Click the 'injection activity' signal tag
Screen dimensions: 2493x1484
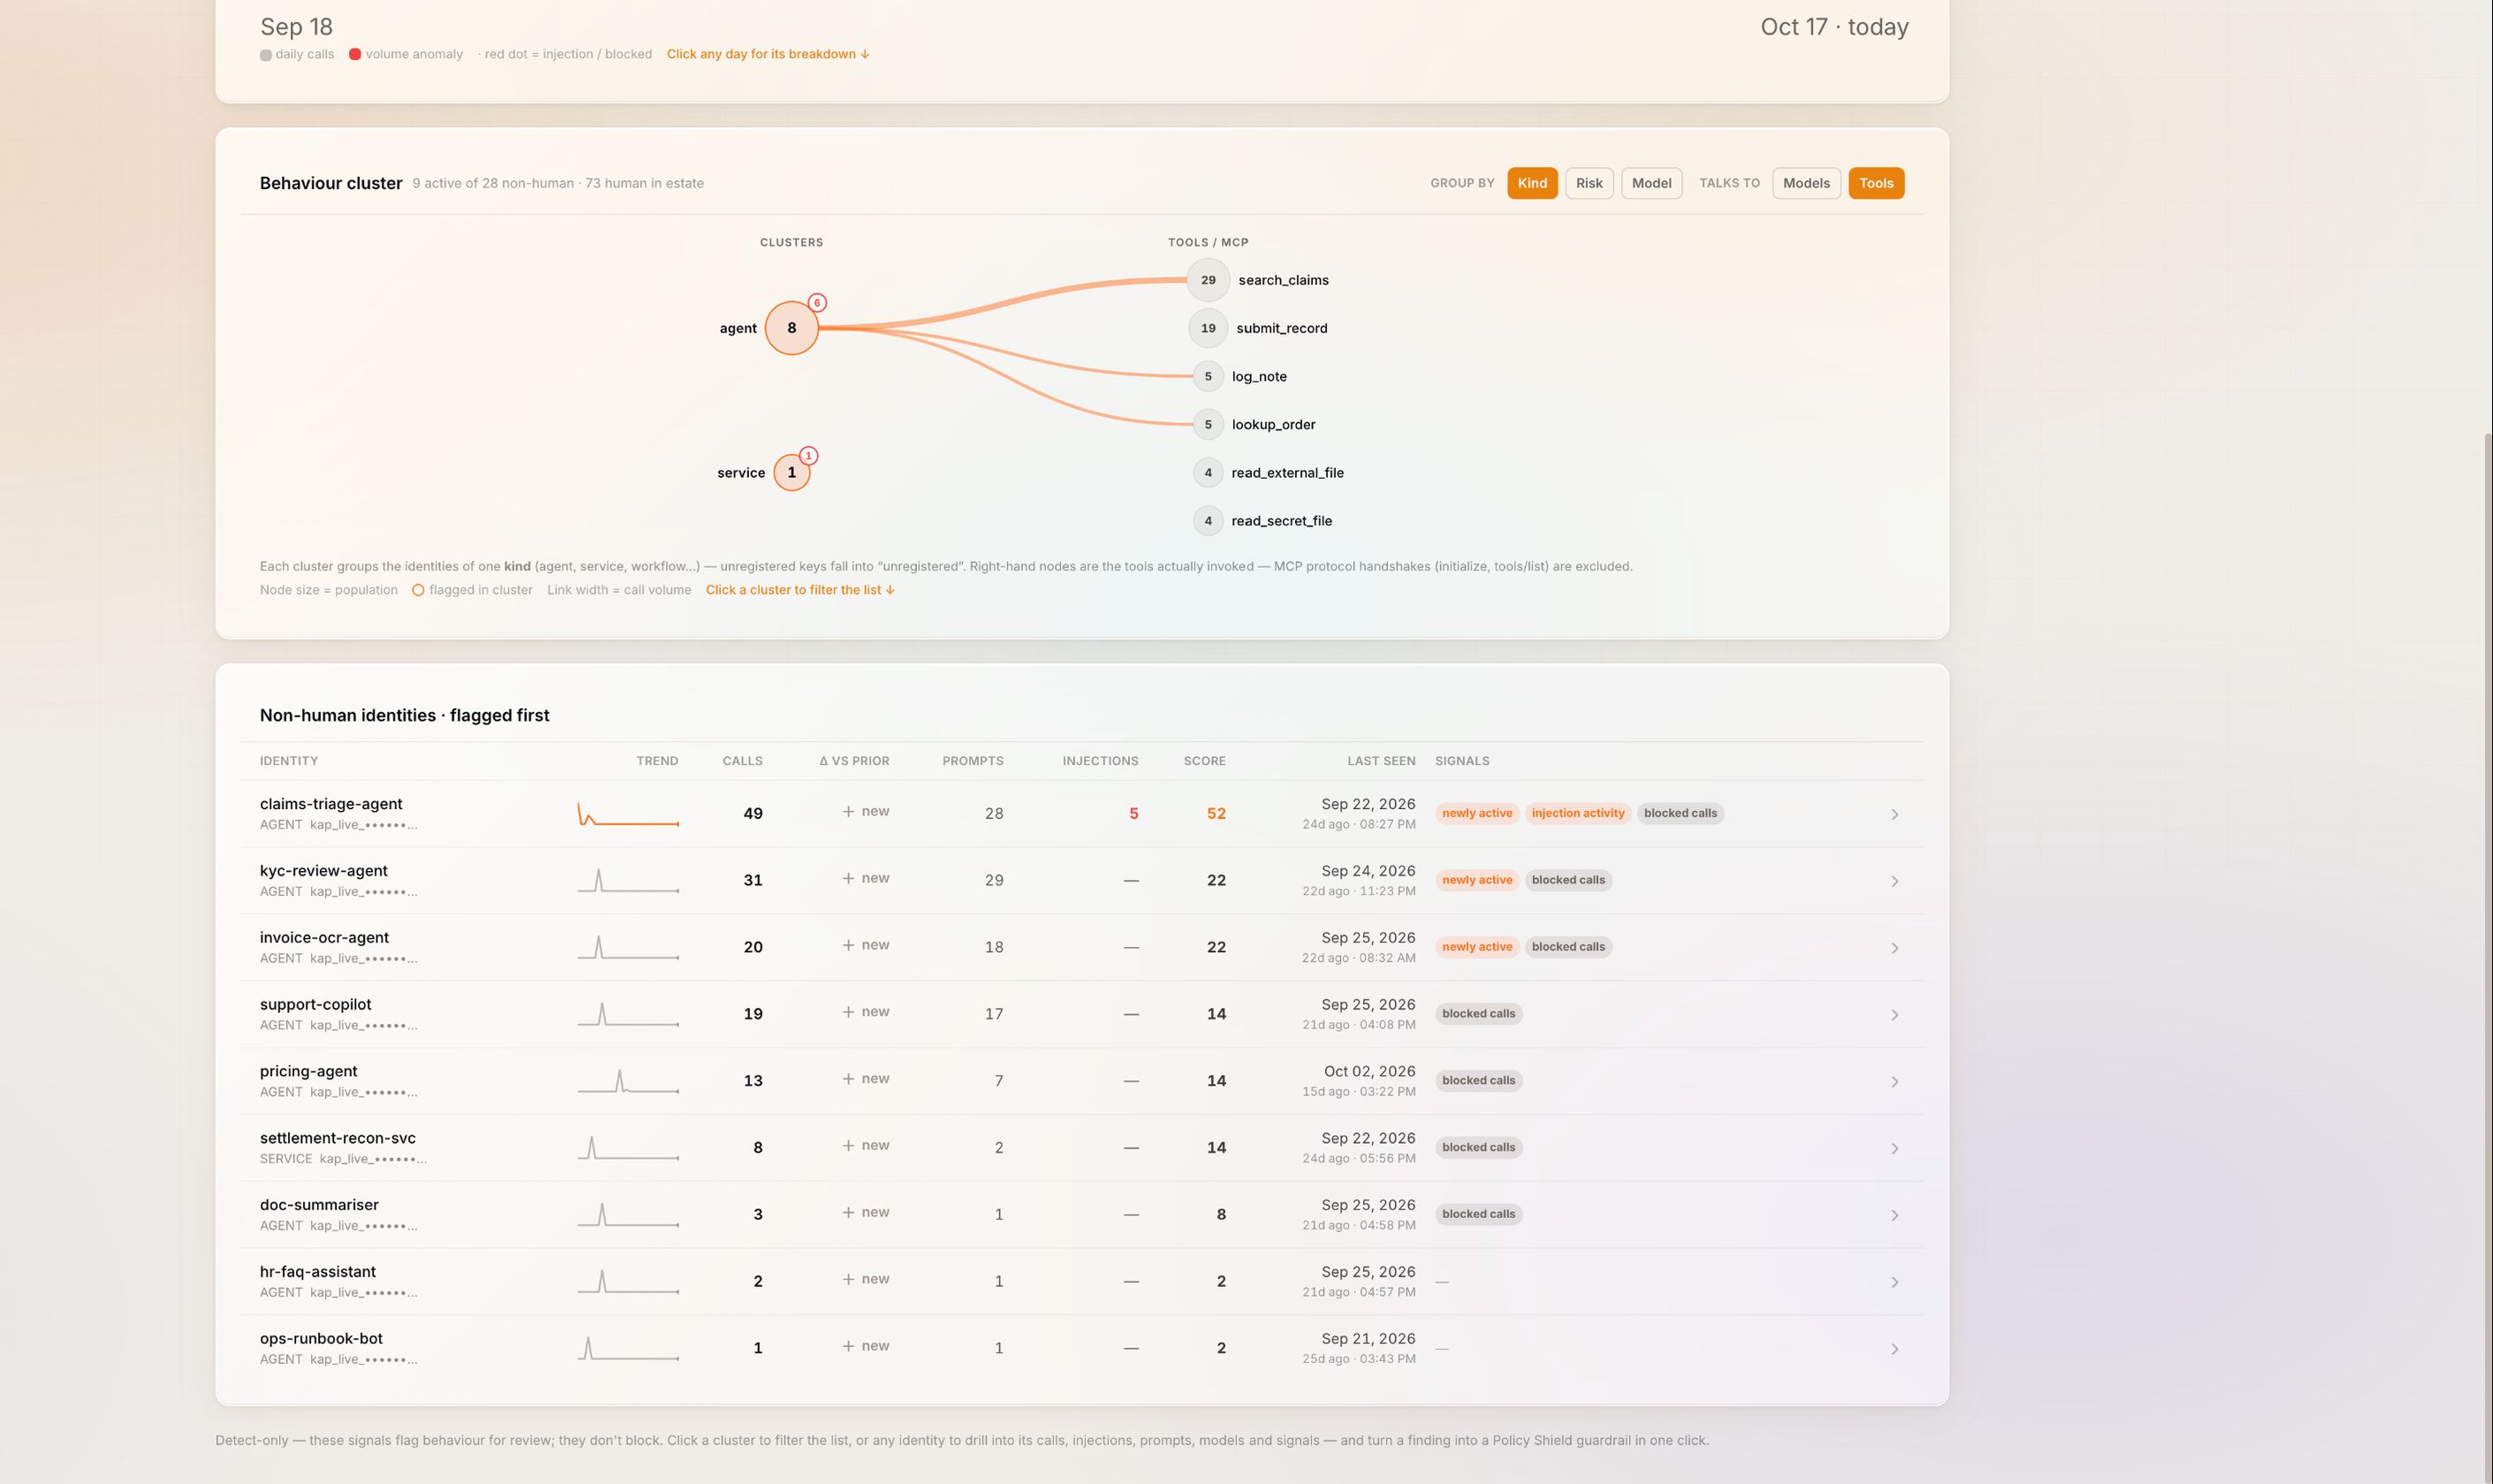1577,813
